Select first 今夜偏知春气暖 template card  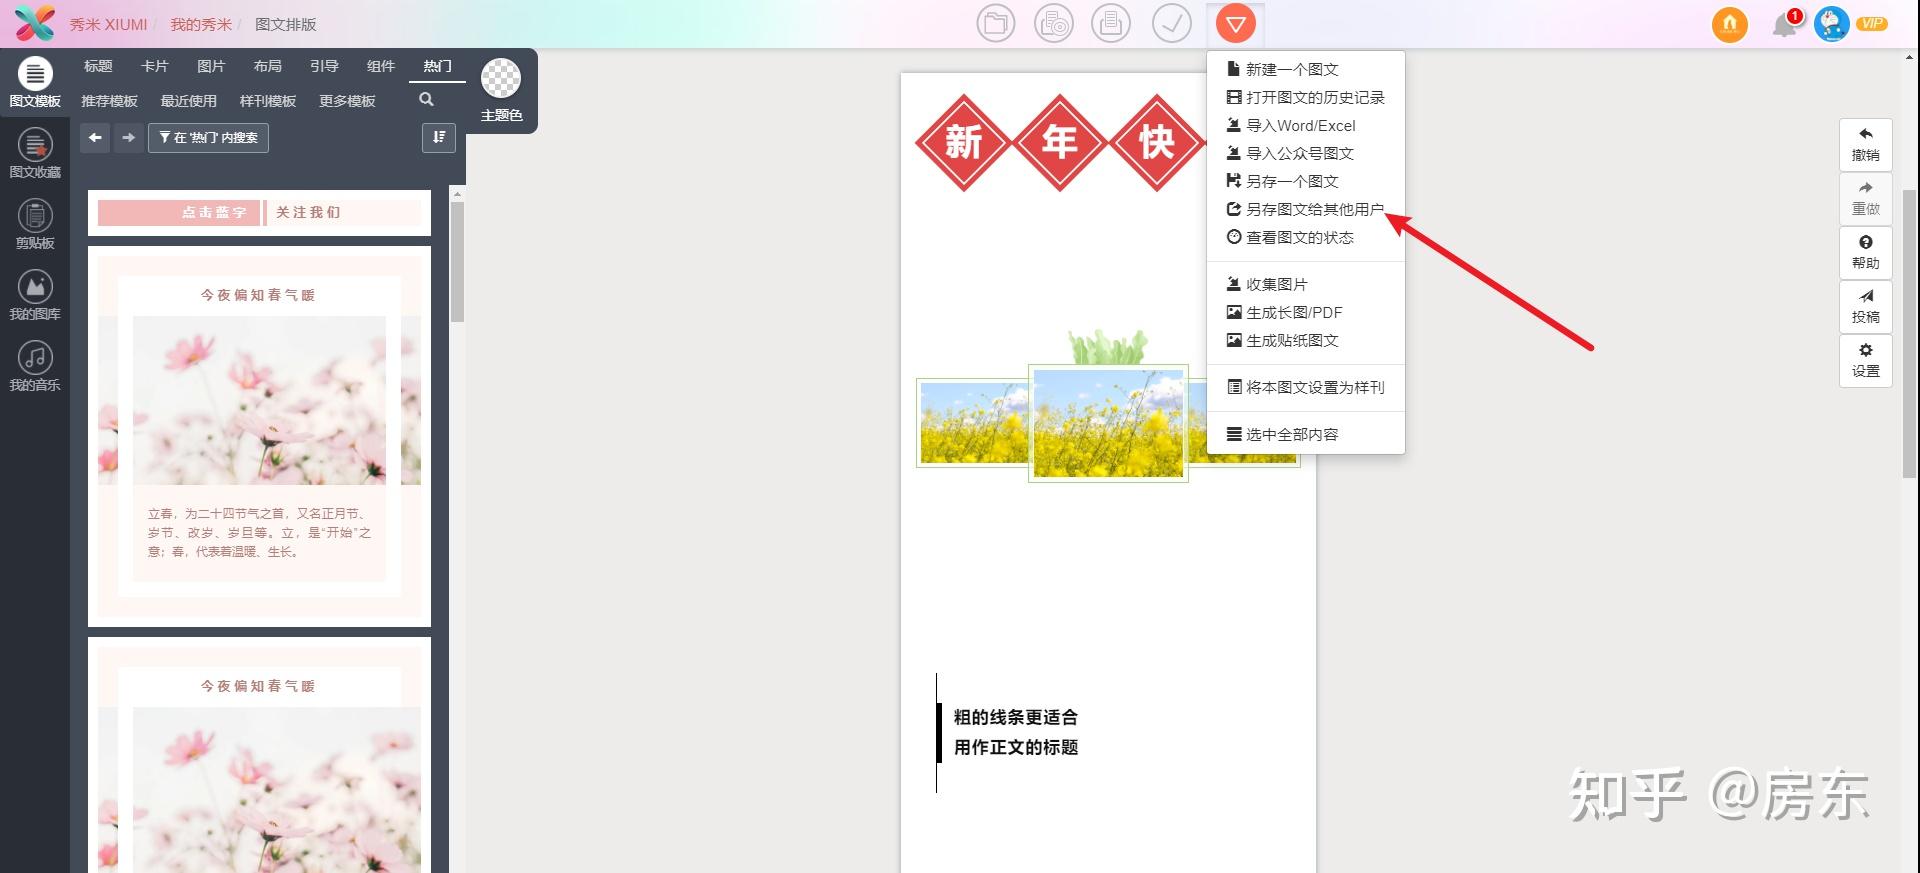[259, 436]
